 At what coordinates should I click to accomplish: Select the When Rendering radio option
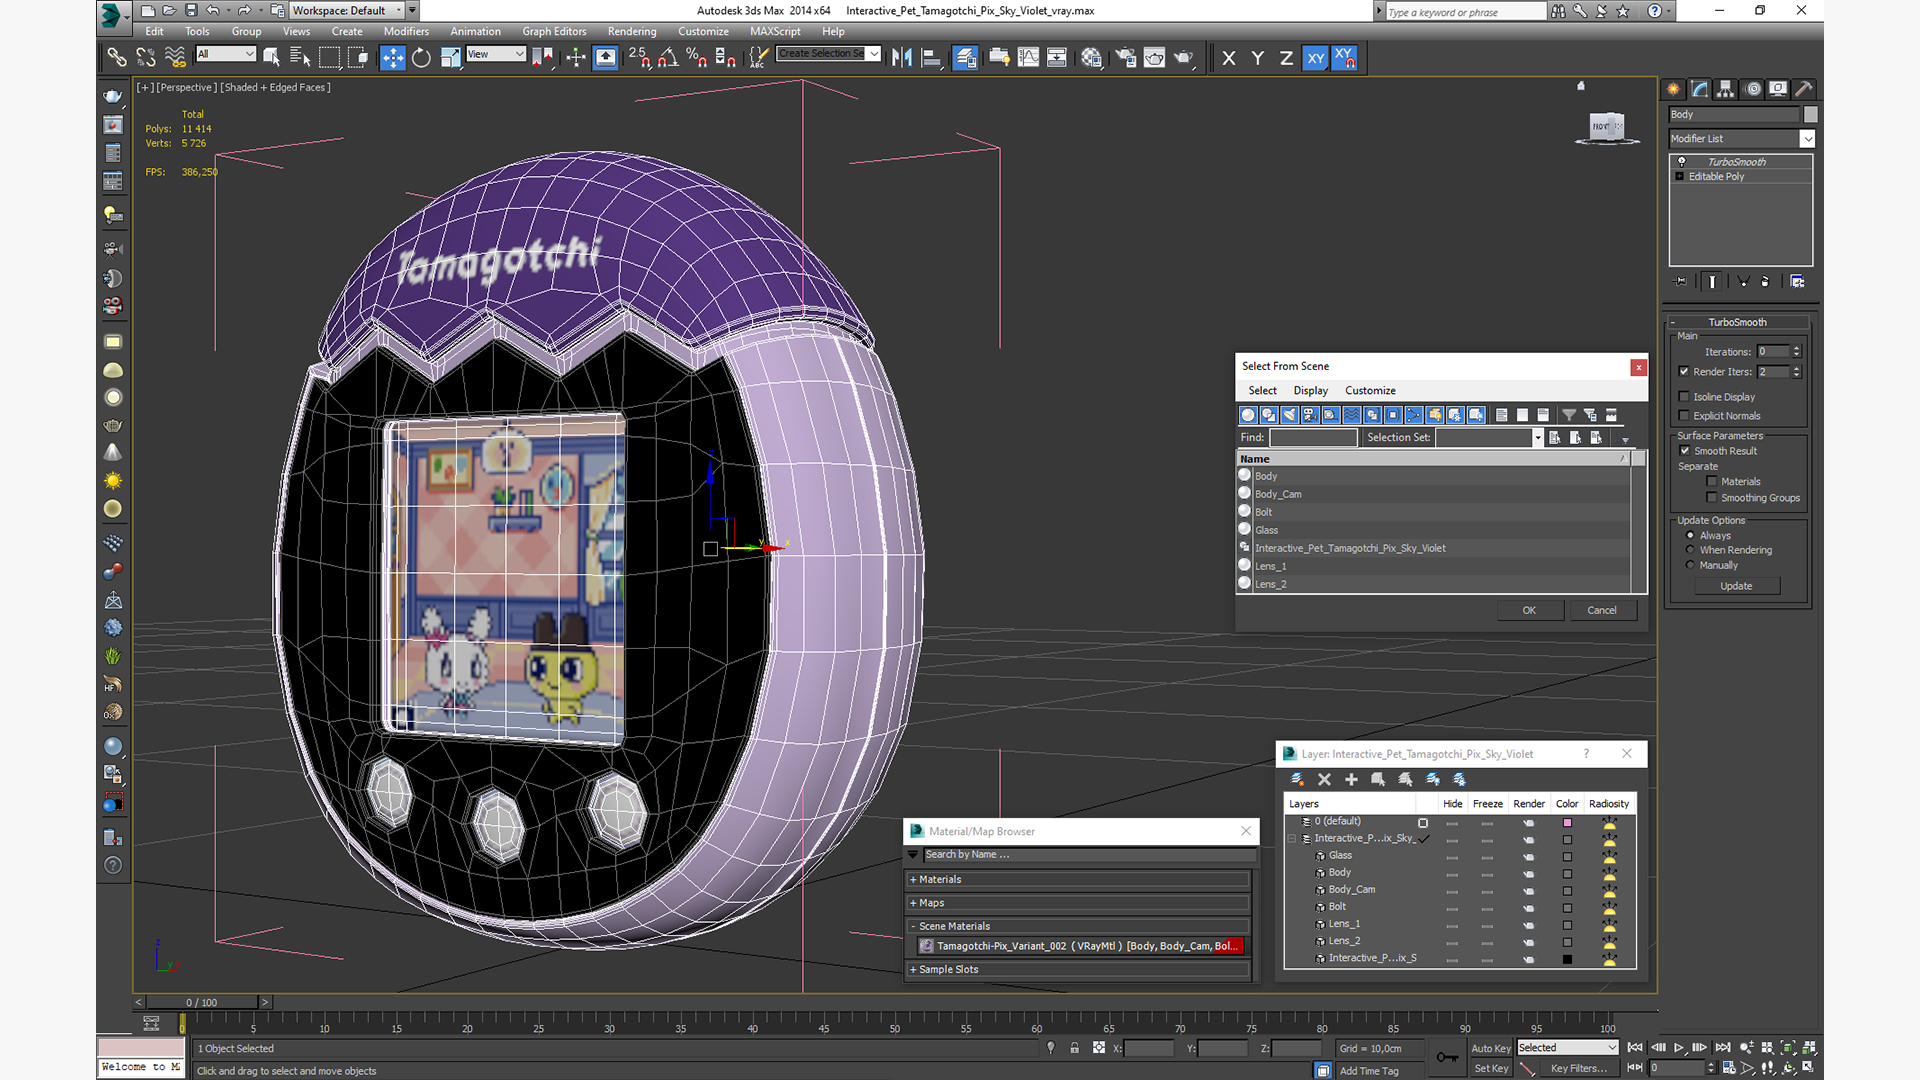point(1690,550)
